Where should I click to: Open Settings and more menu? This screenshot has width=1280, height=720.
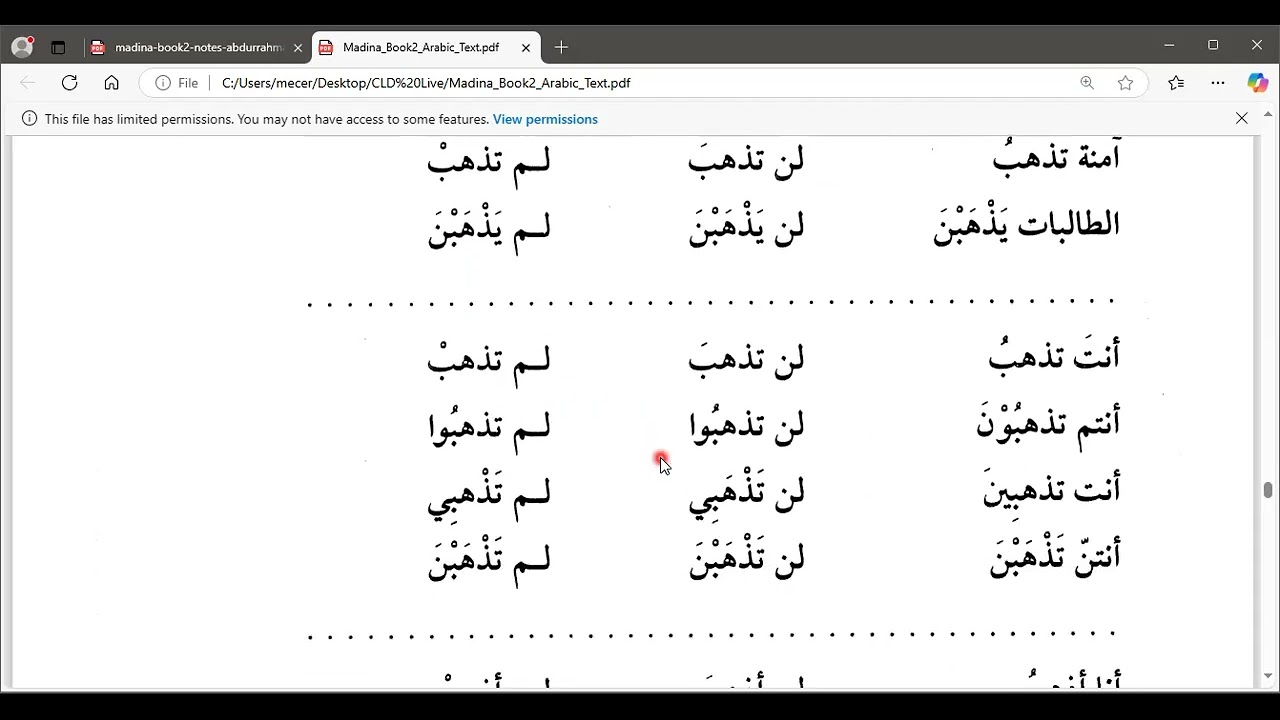pos(1218,83)
